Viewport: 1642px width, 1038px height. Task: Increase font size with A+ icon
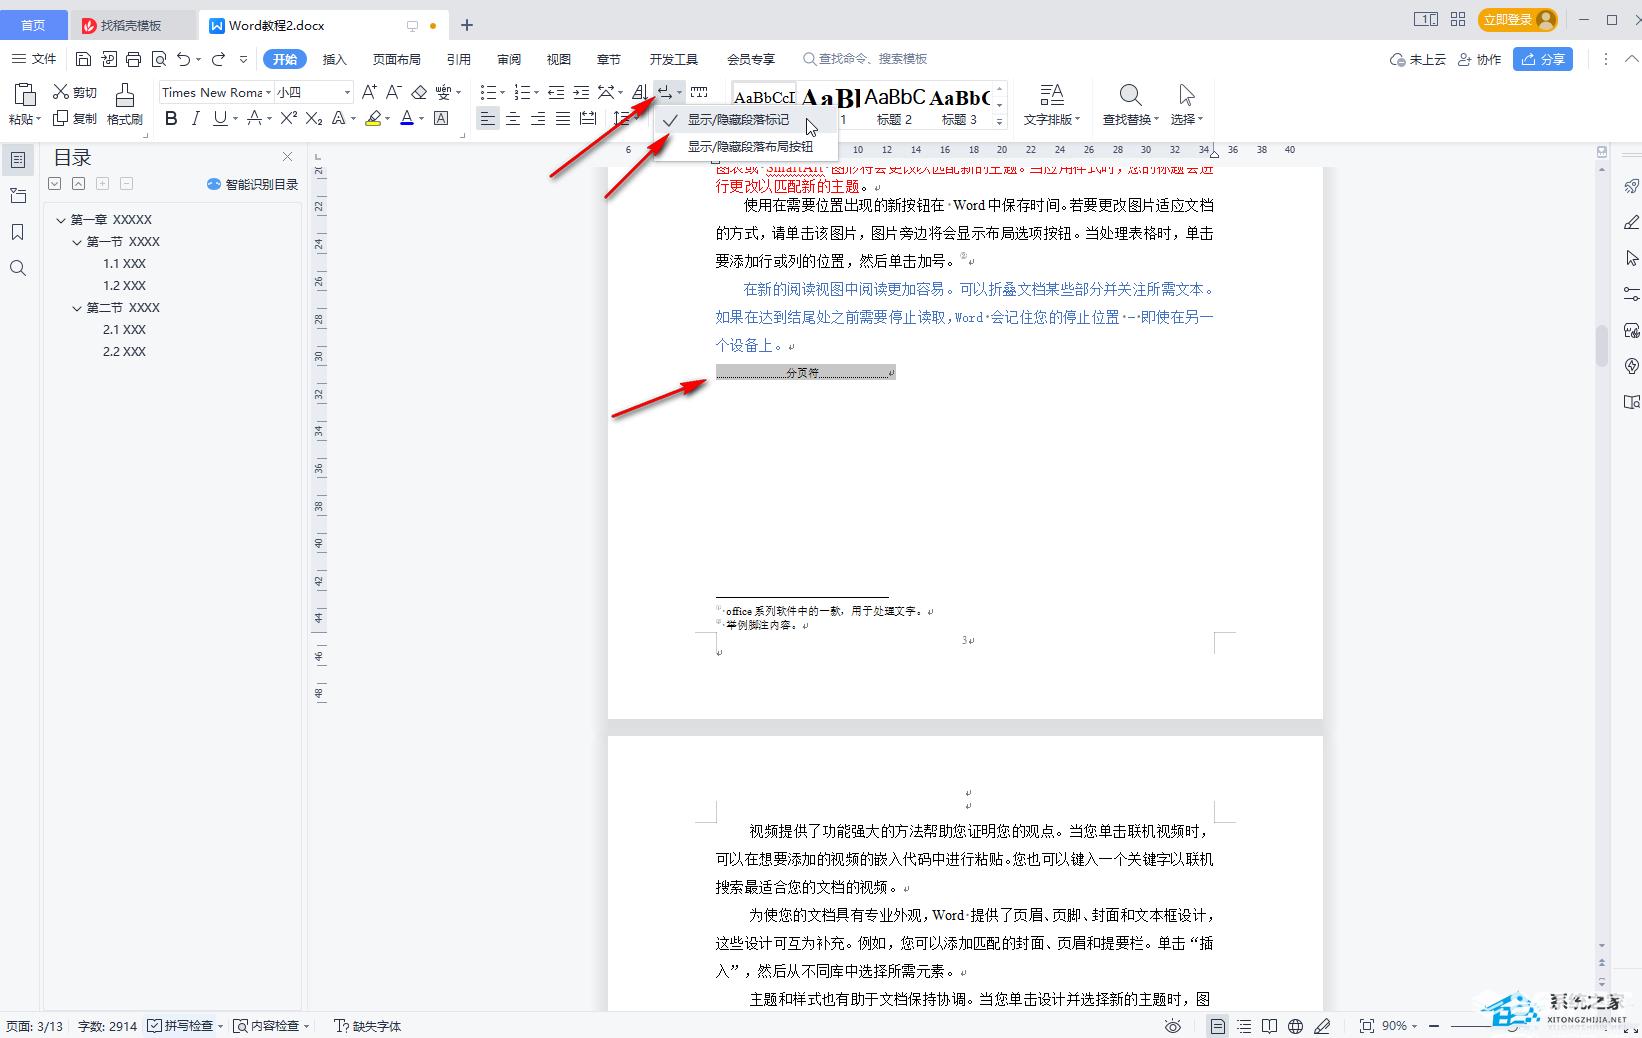pyautogui.click(x=369, y=92)
